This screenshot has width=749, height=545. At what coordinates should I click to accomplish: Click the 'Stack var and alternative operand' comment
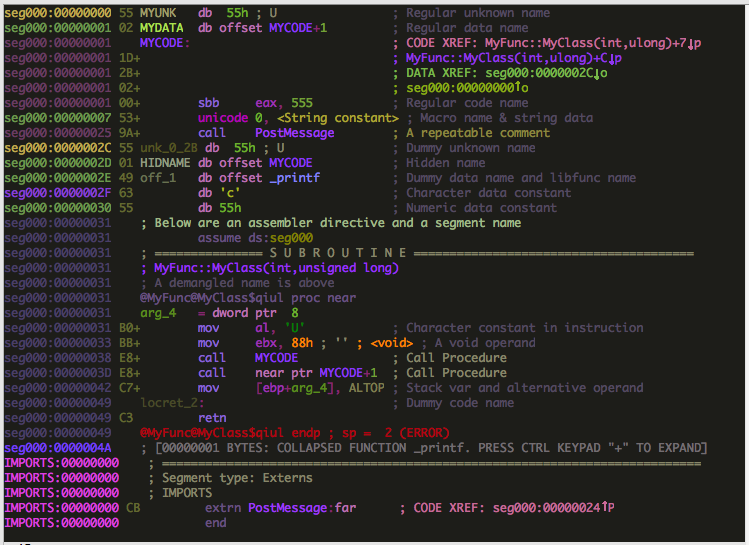[x=524, y=388]
